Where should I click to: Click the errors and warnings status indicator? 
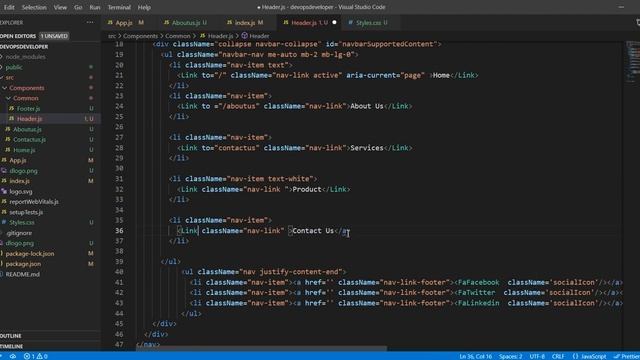36,356
